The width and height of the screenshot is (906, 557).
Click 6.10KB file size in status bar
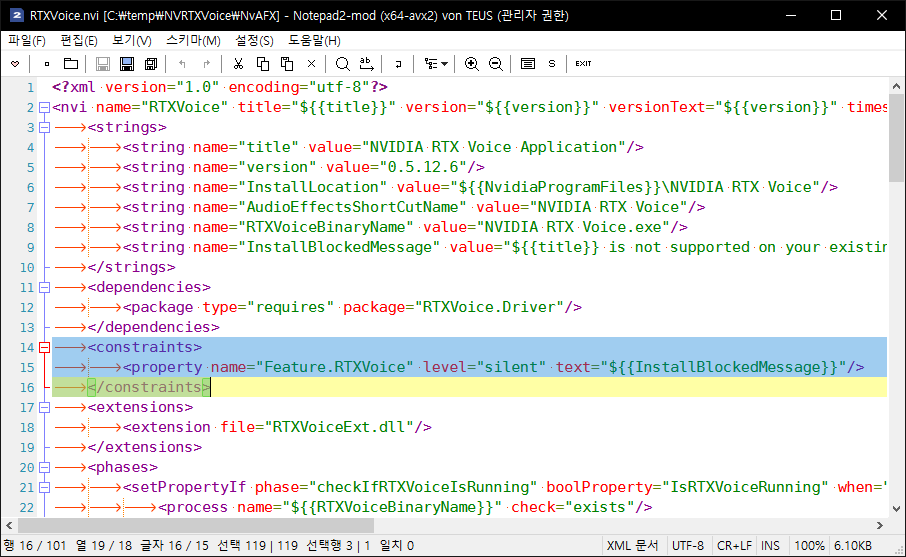pyautogui.click(x=852, y=546)
